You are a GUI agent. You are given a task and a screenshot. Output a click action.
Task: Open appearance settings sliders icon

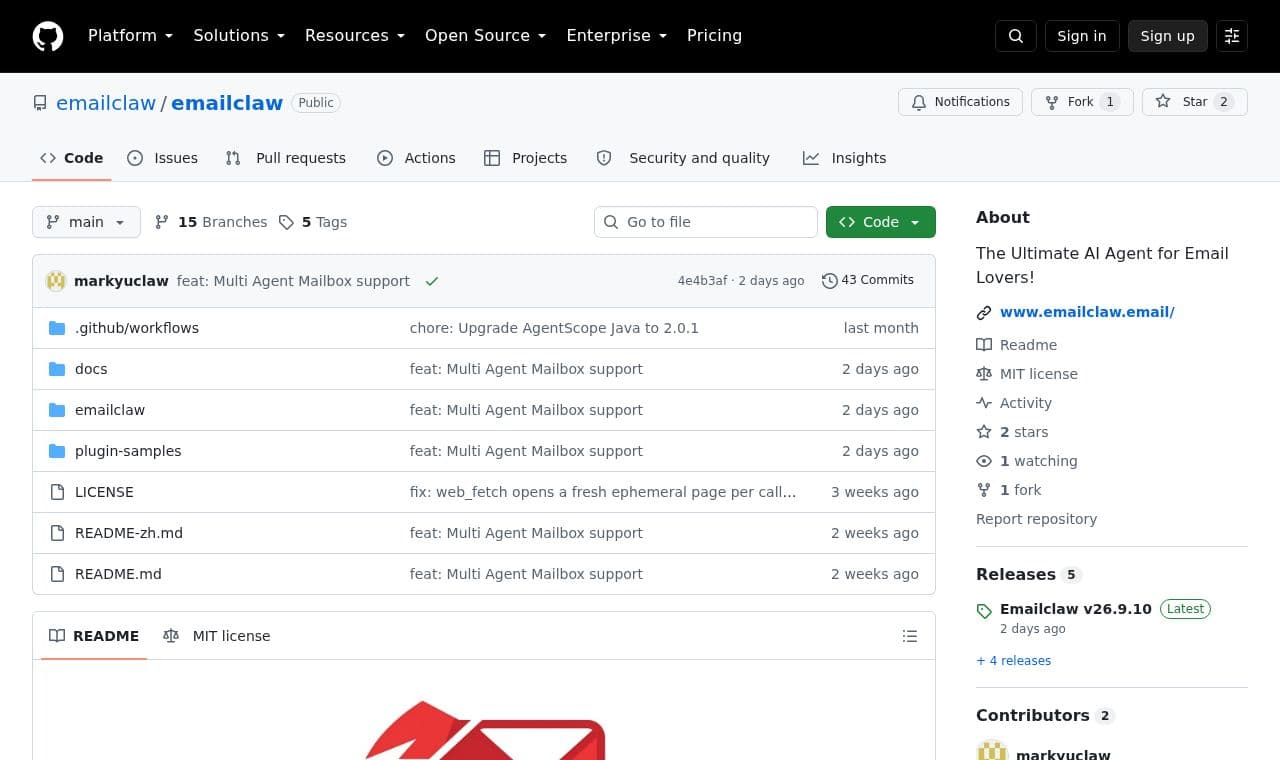pos(1232,36)
